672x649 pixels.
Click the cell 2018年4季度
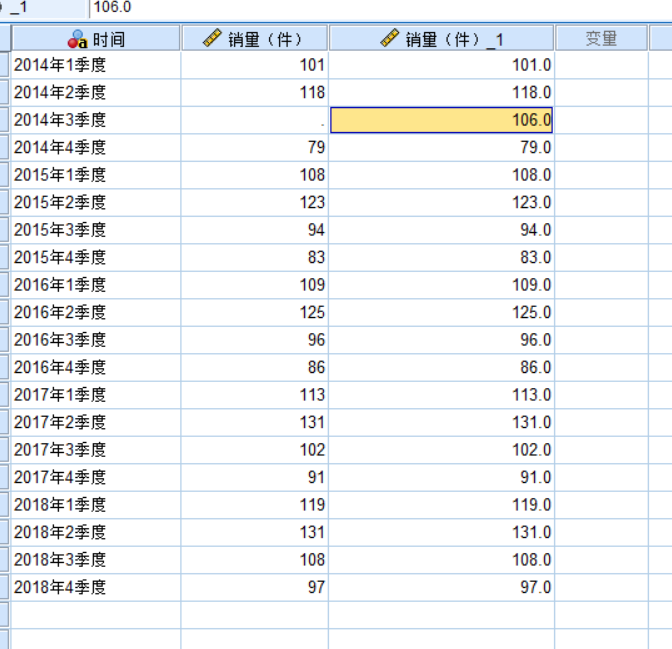click(96, 587)
